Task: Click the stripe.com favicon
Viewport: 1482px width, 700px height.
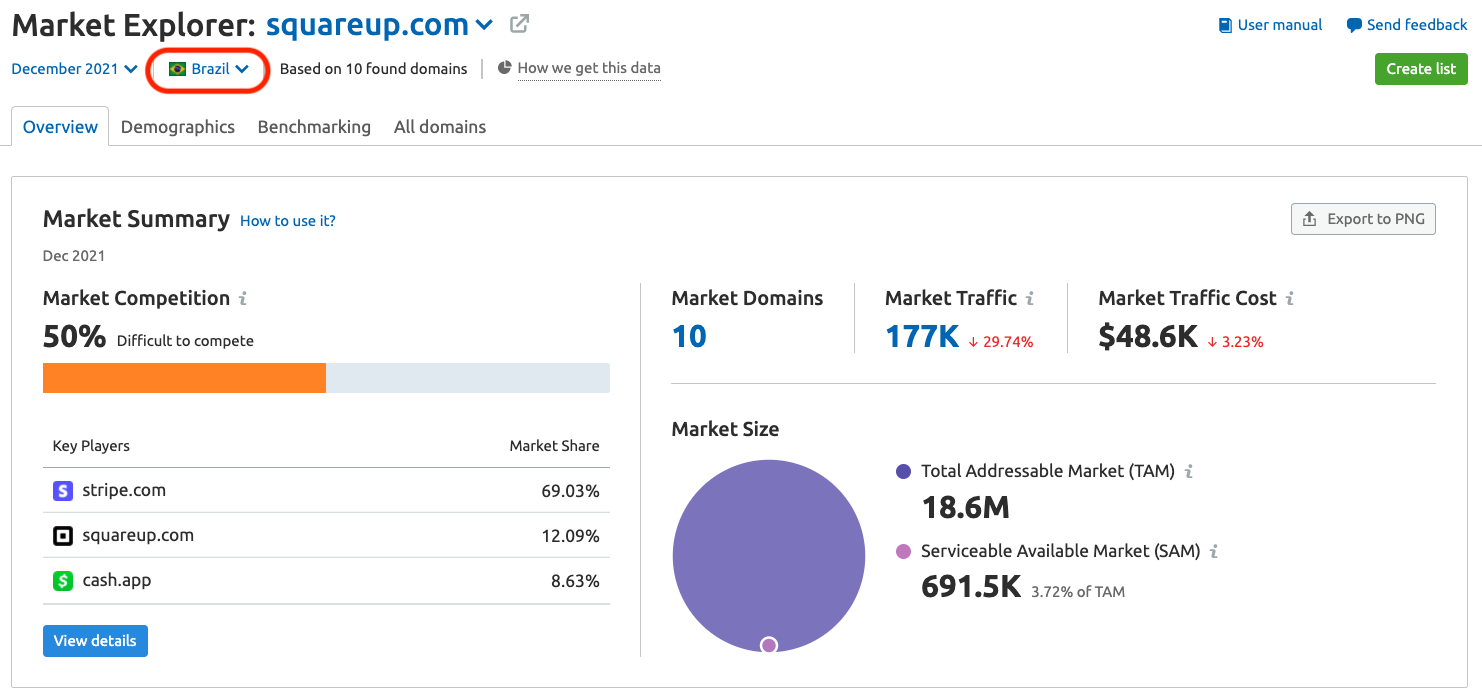Action: pos(63,491)
